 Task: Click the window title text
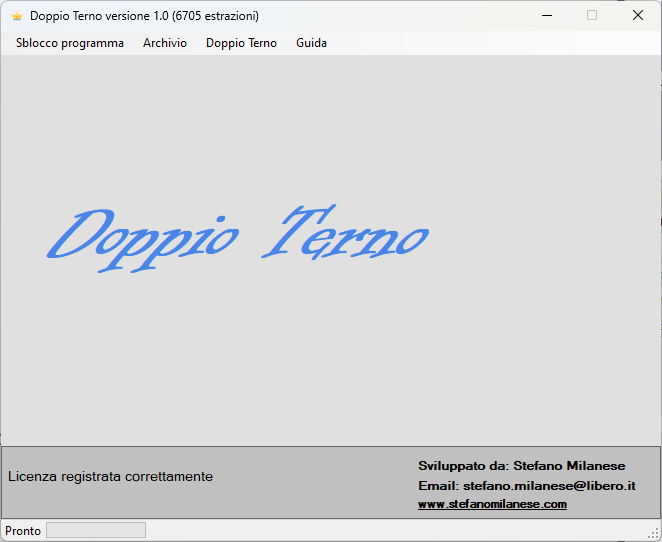pos(144,16)
